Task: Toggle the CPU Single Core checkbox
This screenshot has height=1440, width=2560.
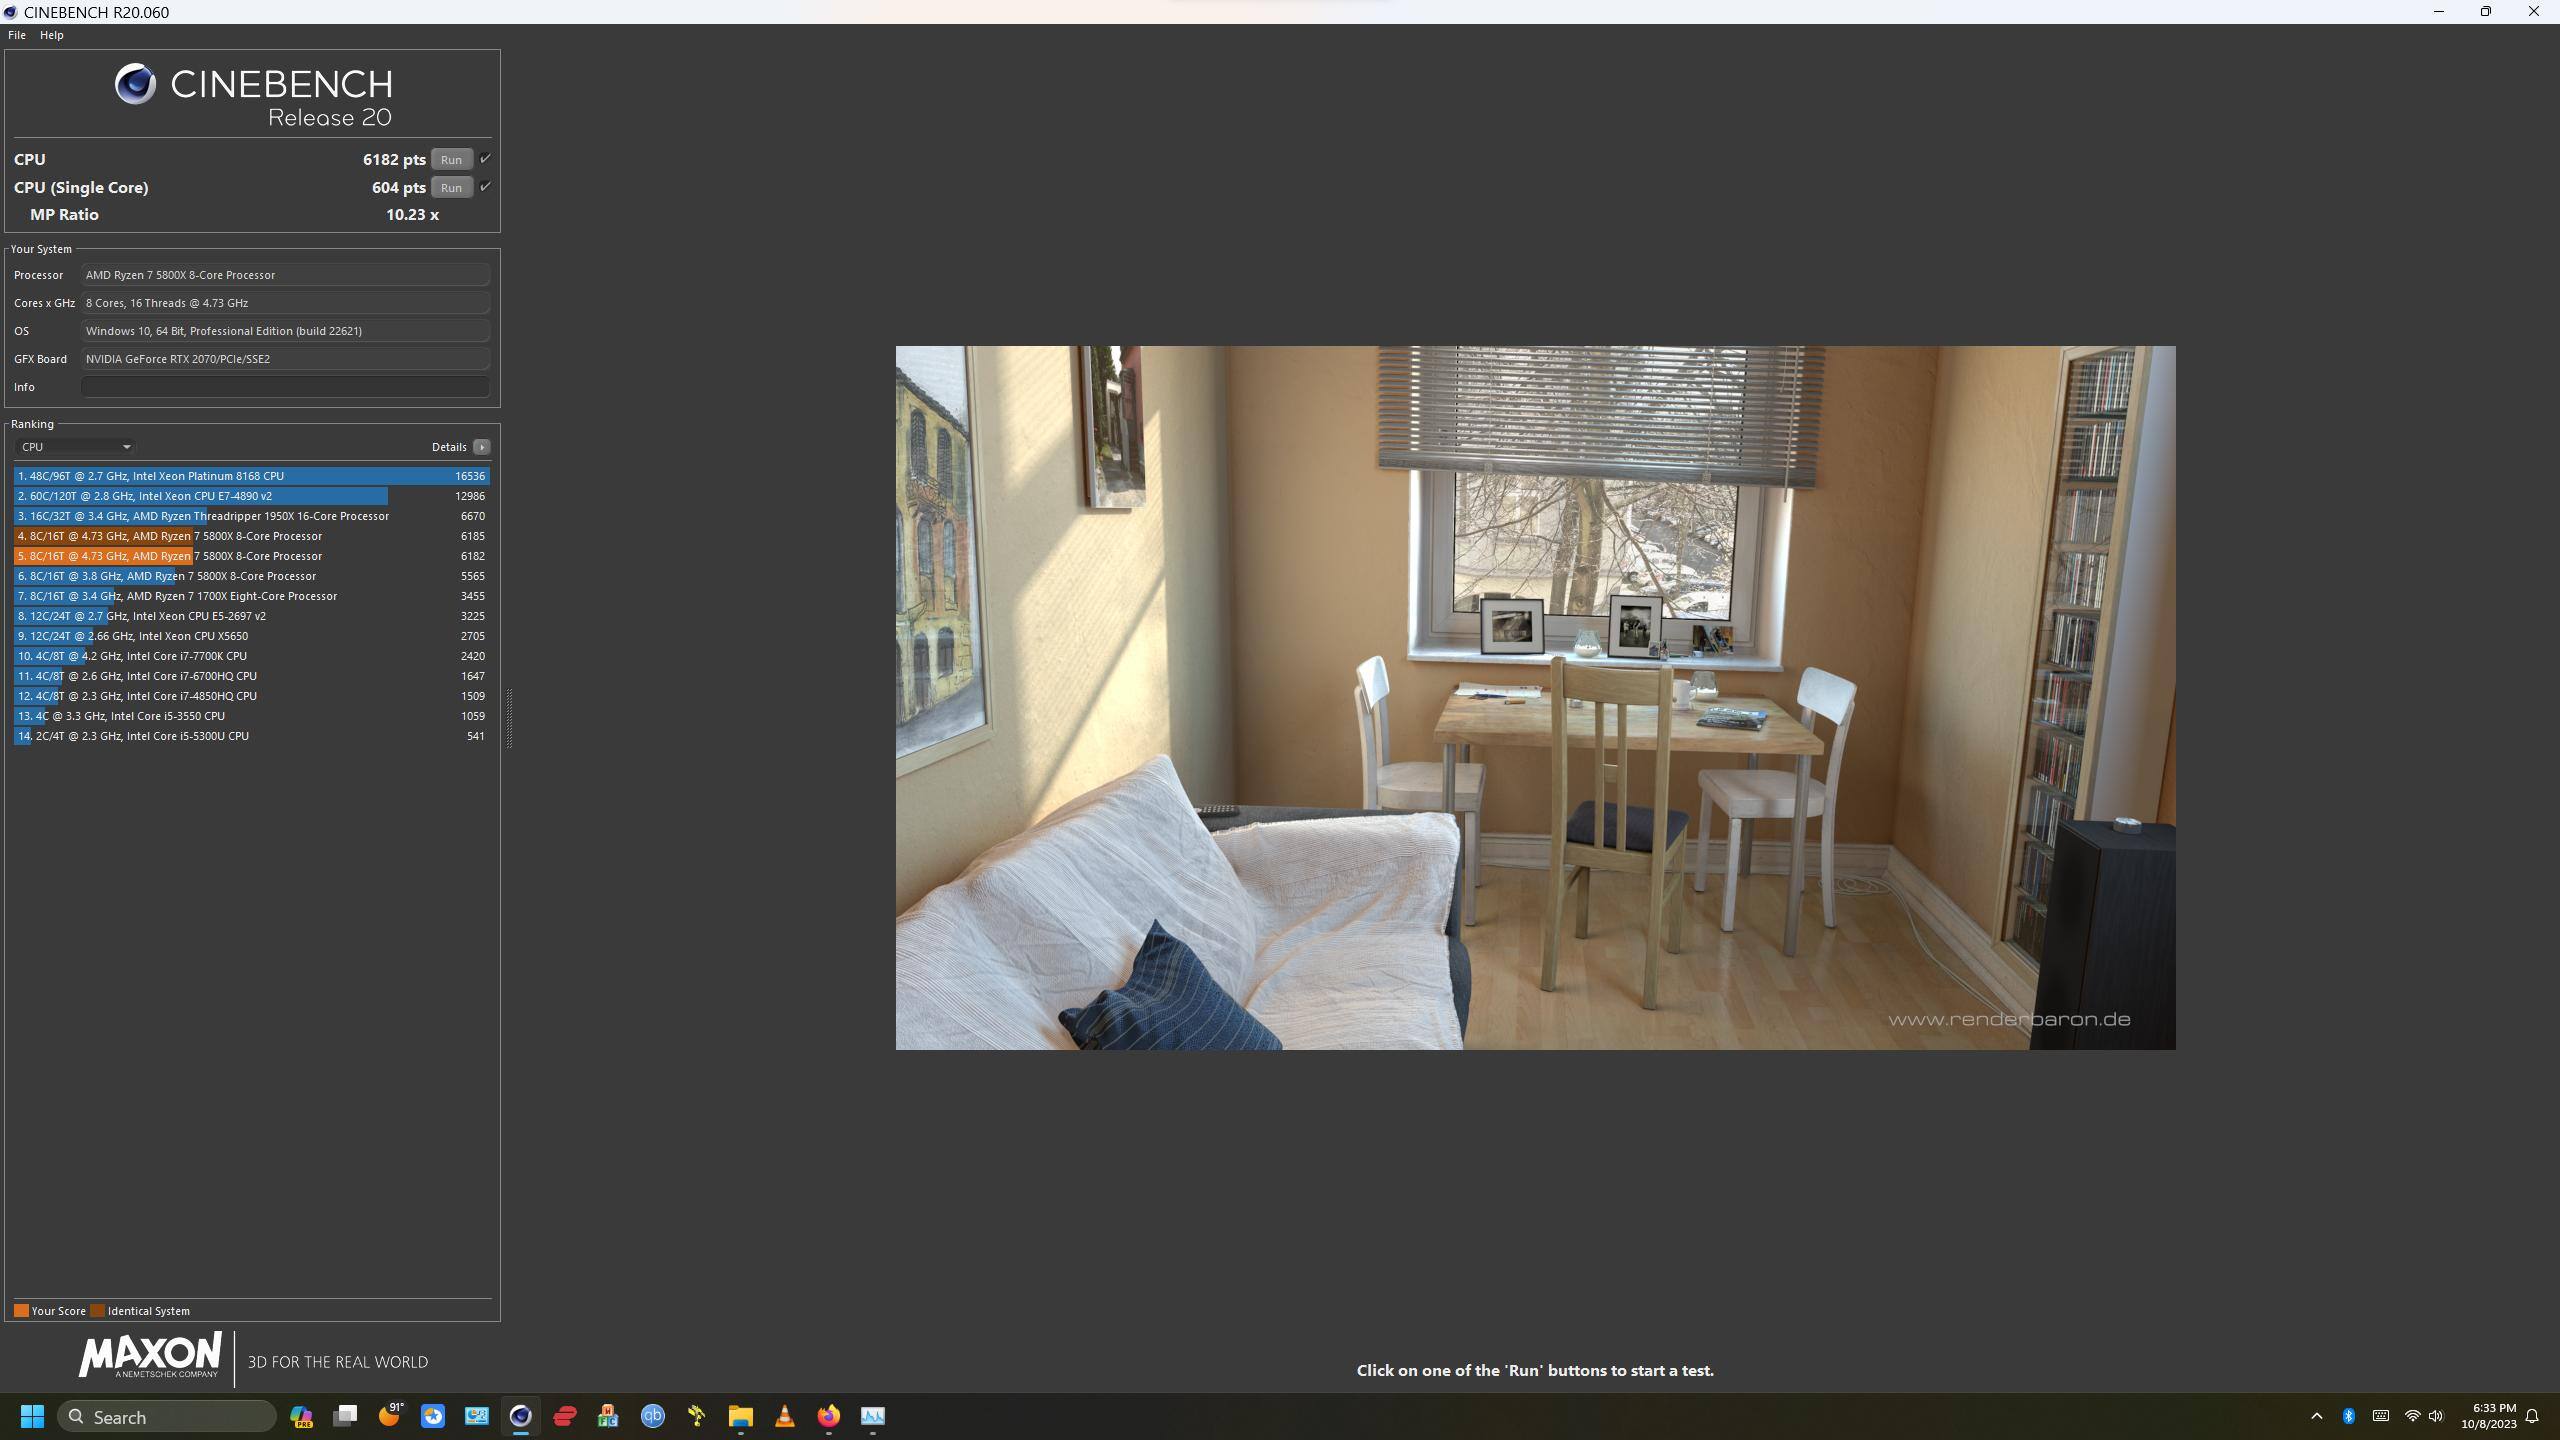Action: coord(485,187)
